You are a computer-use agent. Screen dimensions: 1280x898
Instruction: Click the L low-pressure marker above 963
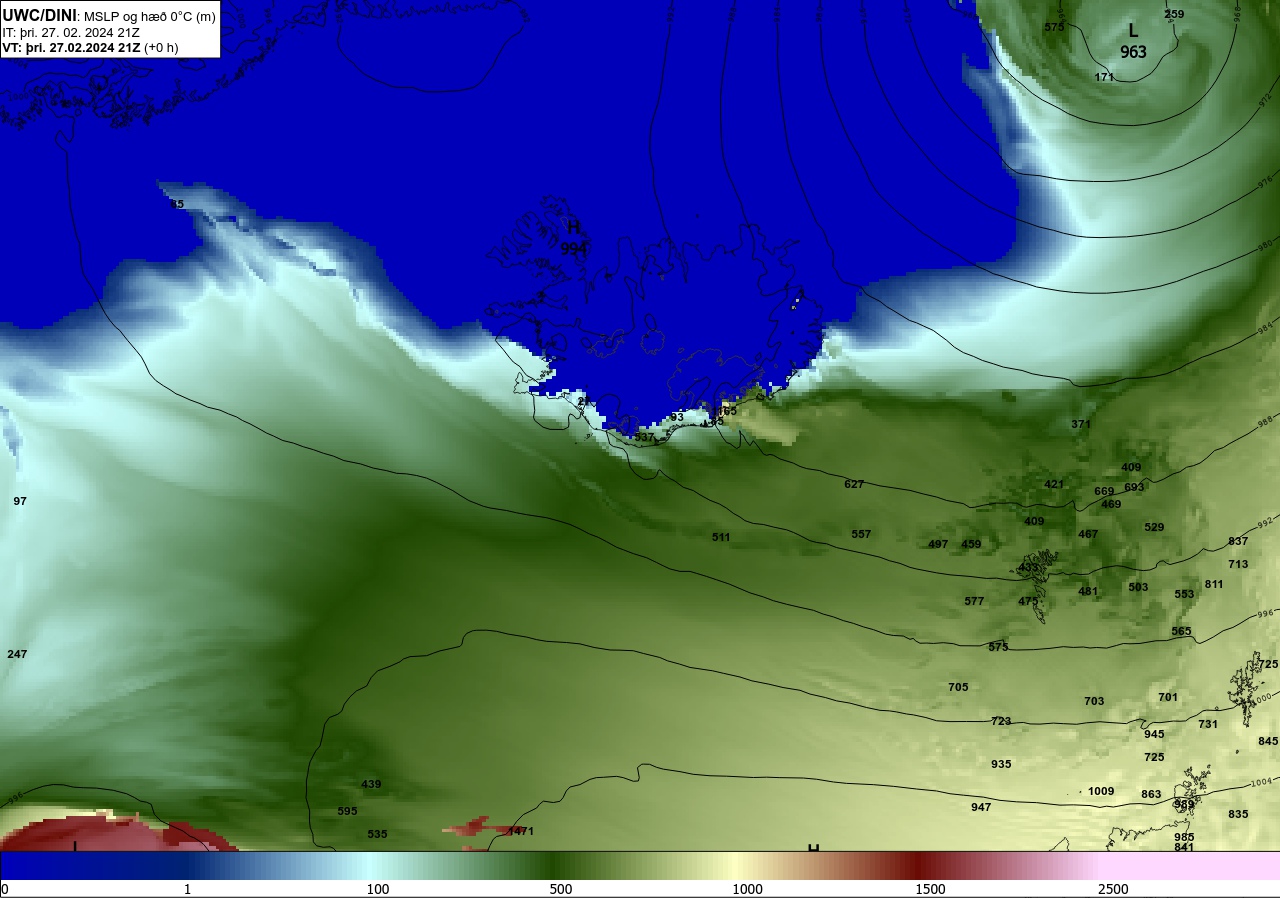[x=1133, y=30]
